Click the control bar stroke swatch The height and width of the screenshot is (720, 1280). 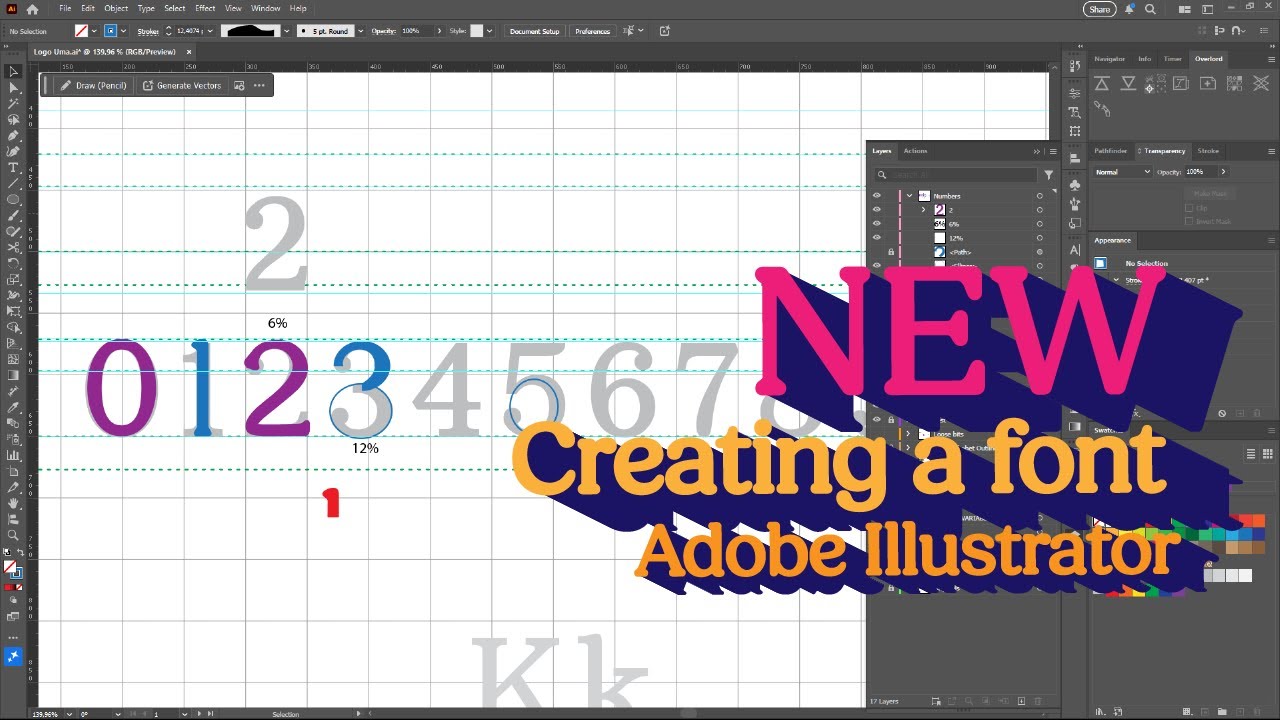[110, 31]
